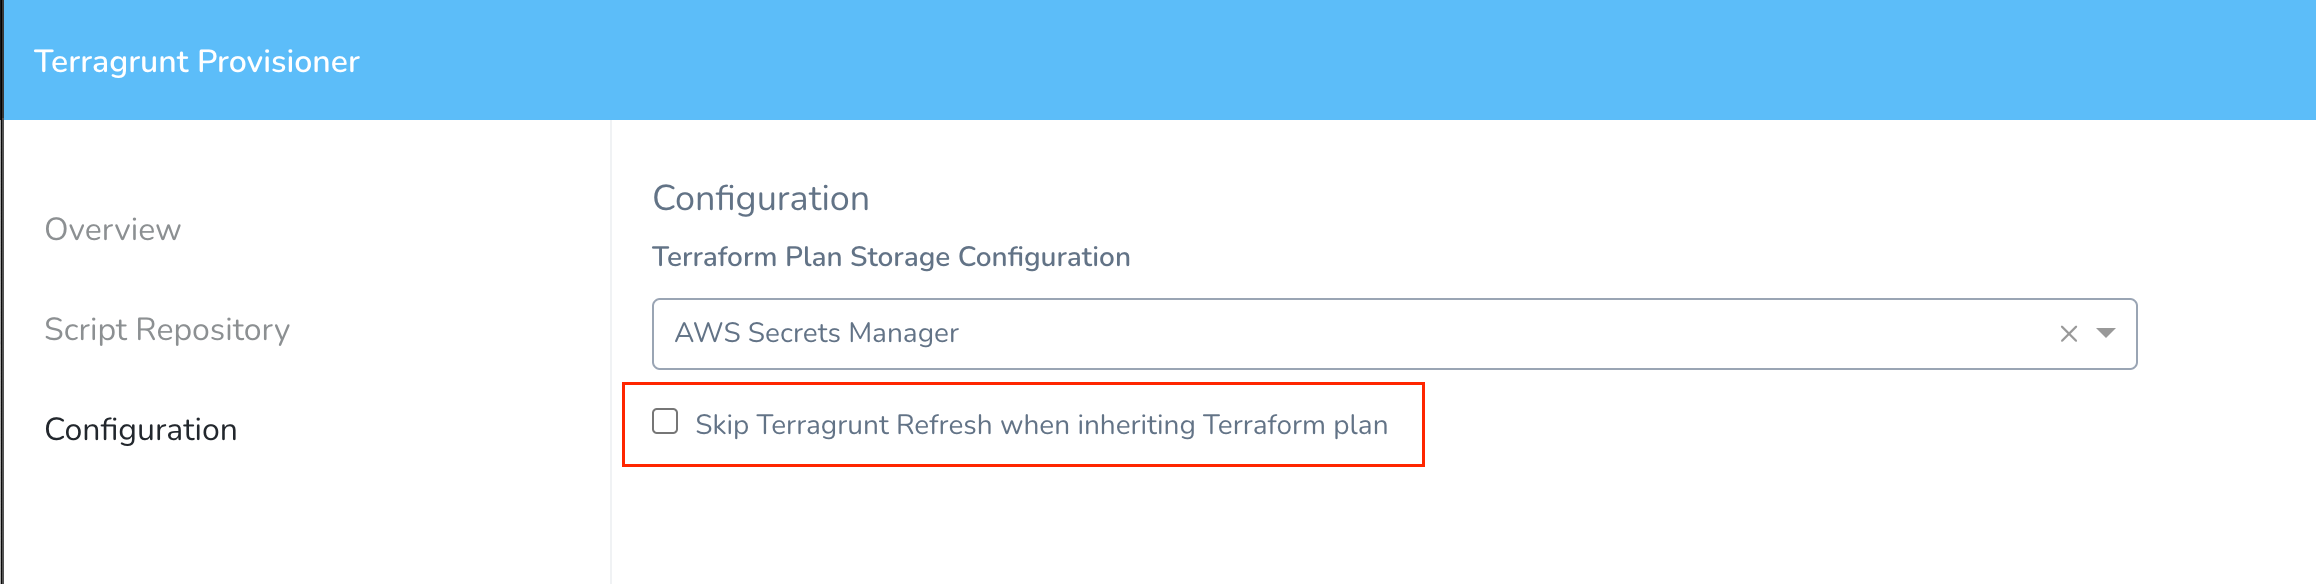
Task: Click the Configuration section heading
Action: tap(761, 198)
